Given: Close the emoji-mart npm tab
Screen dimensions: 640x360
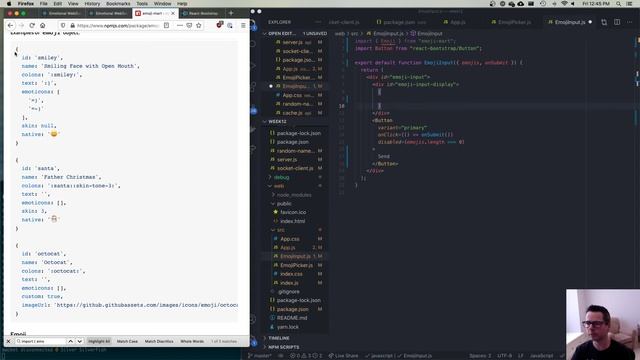Looking at the screenshot, I should point(173,13).
